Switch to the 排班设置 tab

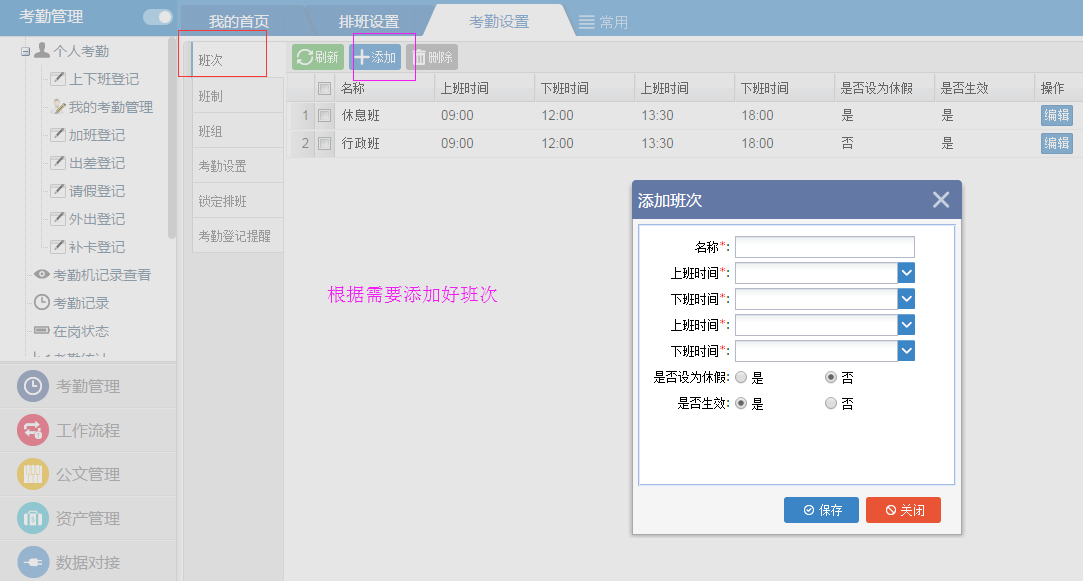point(368,22)
